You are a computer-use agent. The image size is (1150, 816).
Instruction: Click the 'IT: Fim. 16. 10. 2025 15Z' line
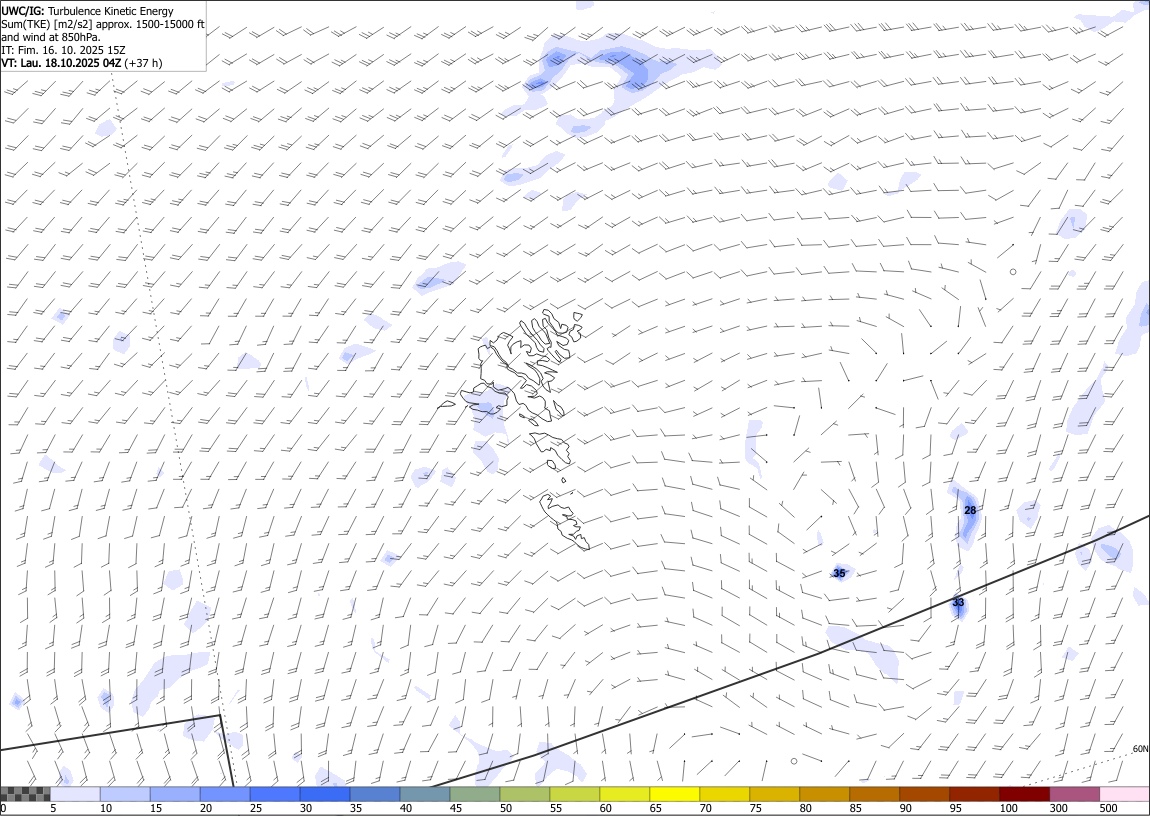pyautogui.click(x=63, y=50)
